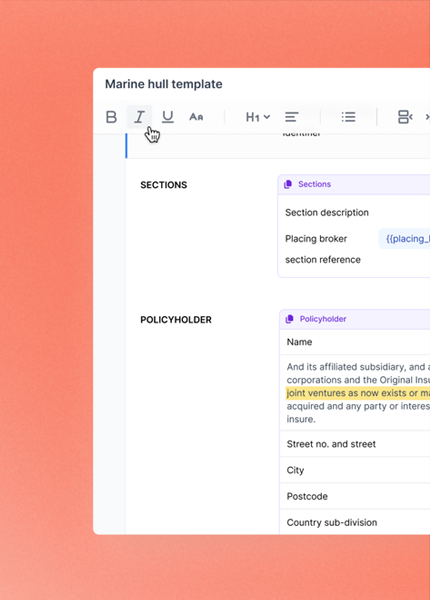This screenshot has height=600, width=430.
Task: Toggle bold formatting in toolbar
Action: coord(111,117)
